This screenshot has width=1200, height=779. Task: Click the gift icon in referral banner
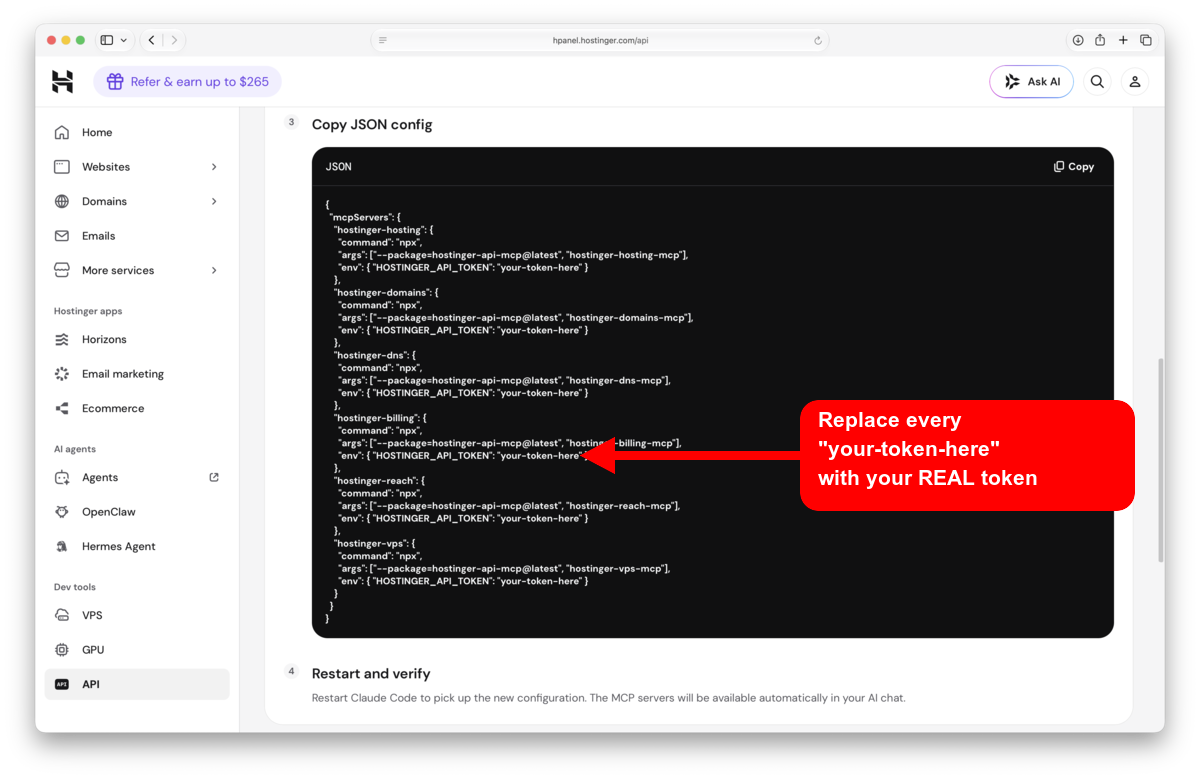[115, 82]
